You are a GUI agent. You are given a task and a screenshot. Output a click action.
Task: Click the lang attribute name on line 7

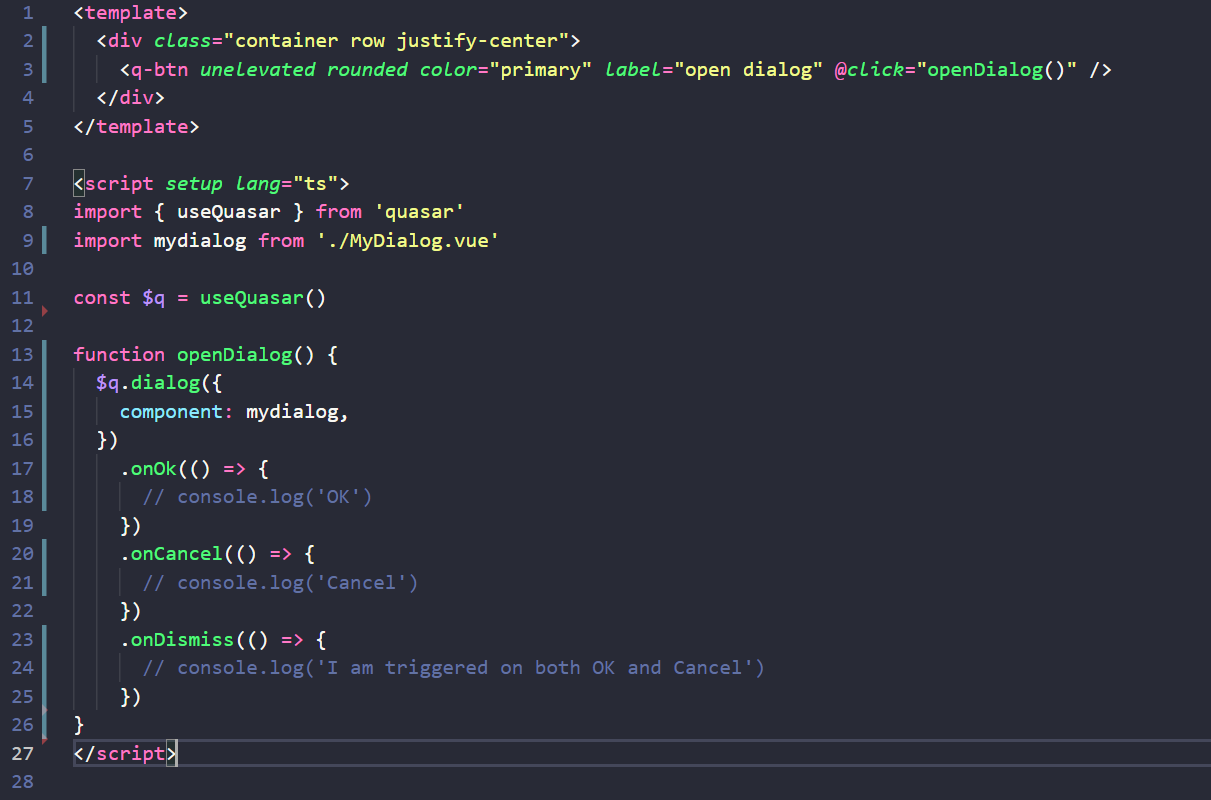tap(258, 183)
